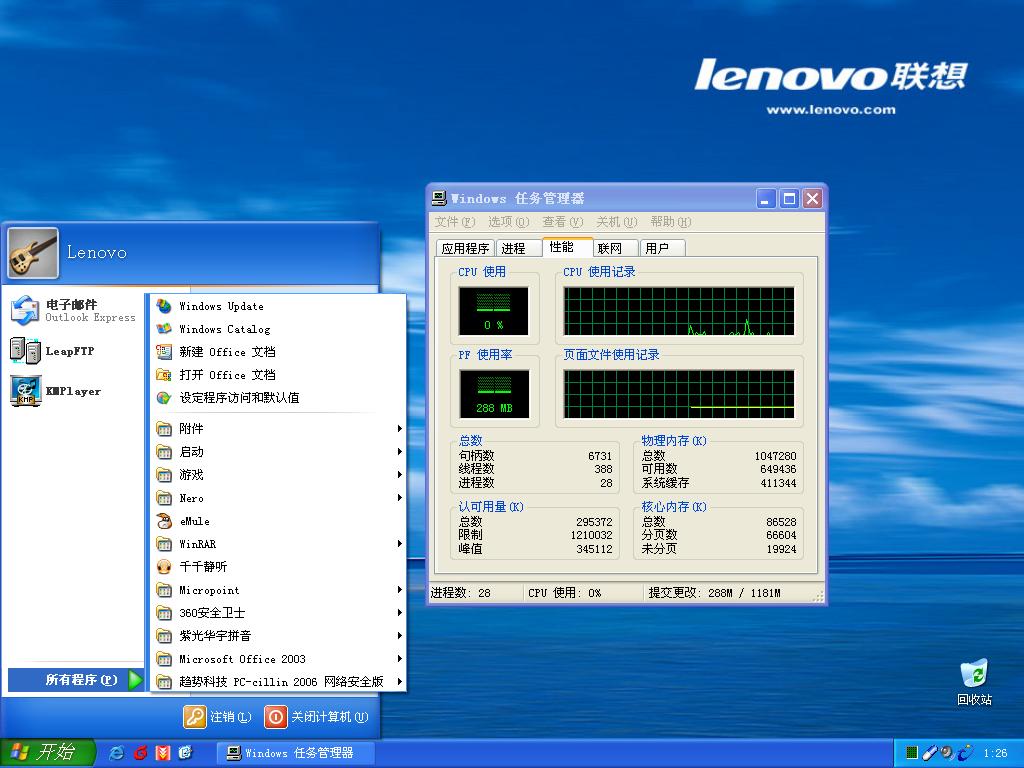
Task: Click the Task Manager title bar icon
Action: [440, 198]
